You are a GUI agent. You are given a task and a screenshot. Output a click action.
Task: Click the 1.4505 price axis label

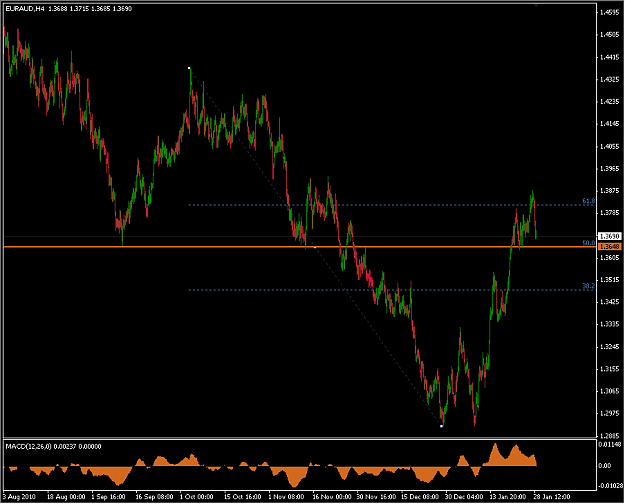click(x=610, y=35)
